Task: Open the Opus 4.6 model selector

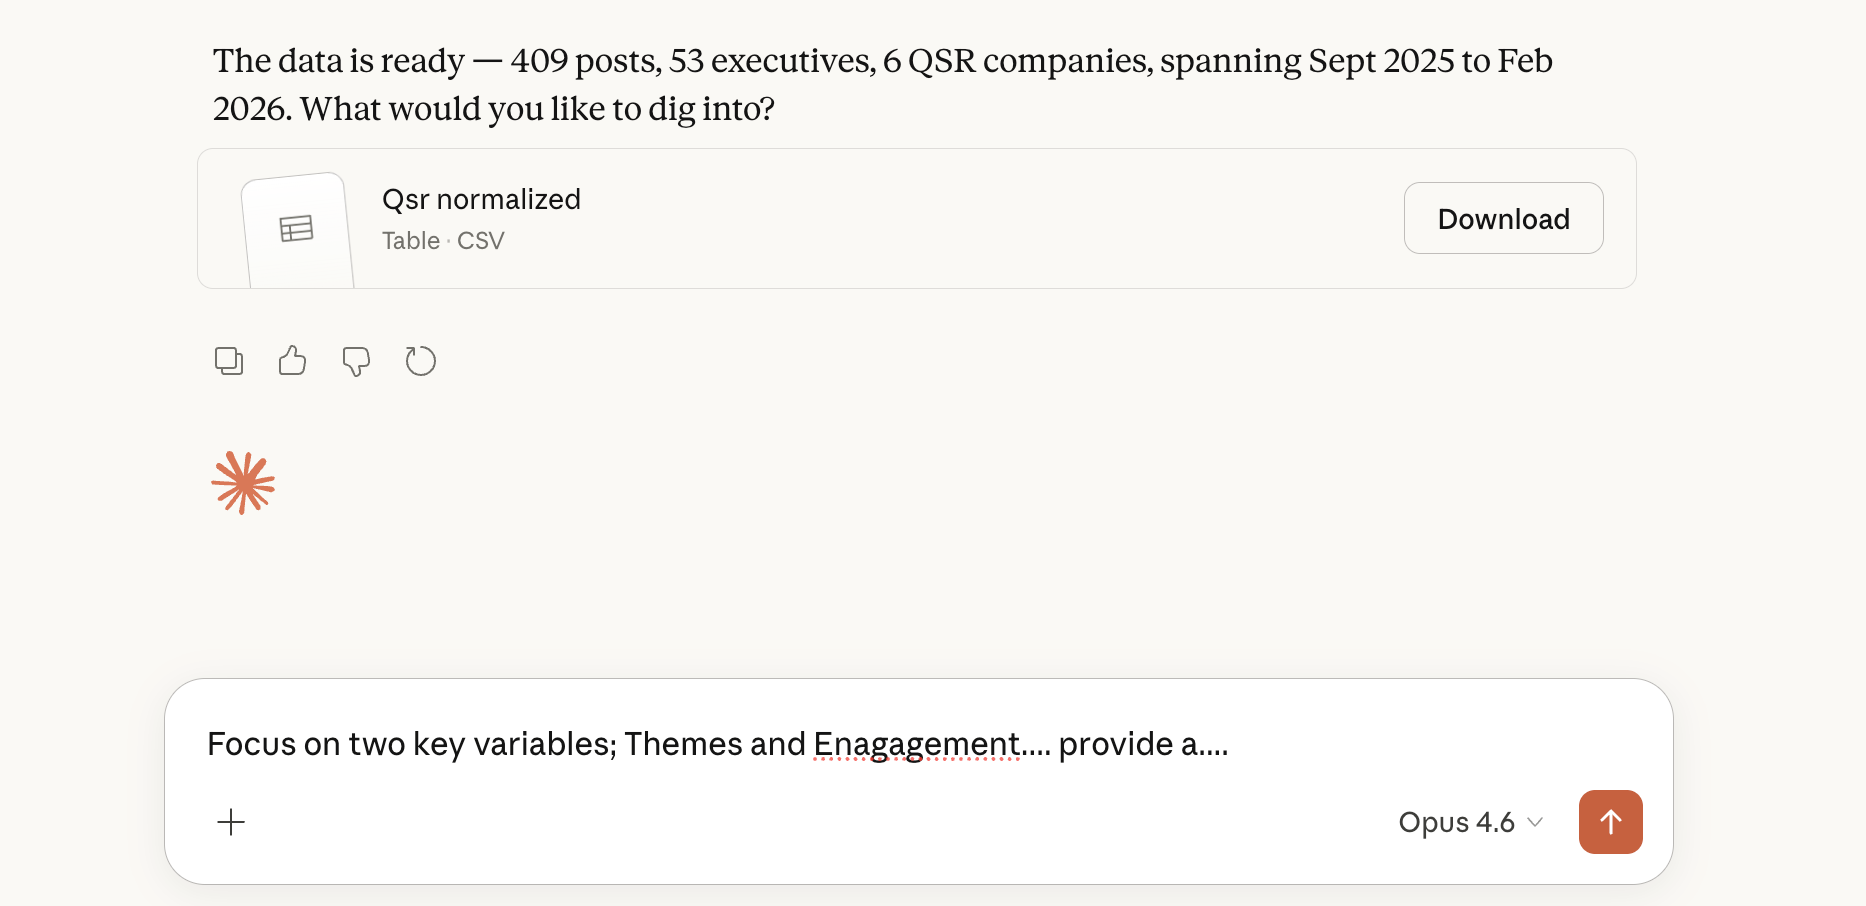Action: [1456, 822]
